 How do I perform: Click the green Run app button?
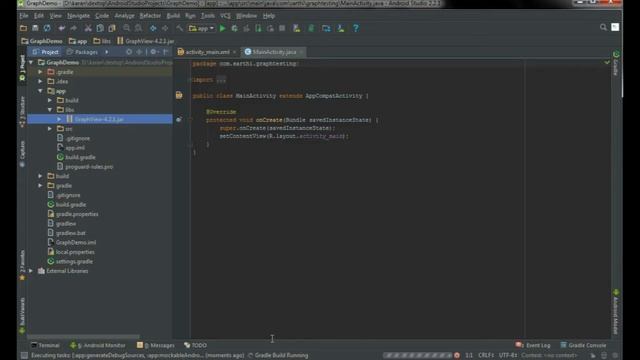222,28
